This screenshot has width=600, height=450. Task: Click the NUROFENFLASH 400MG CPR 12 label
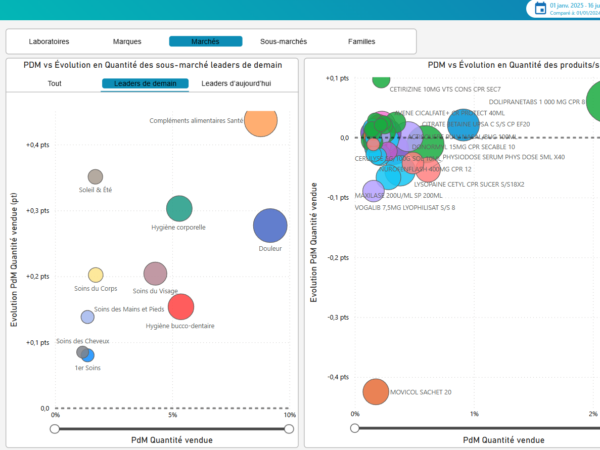pyautogui.click(x=425, y=169)
